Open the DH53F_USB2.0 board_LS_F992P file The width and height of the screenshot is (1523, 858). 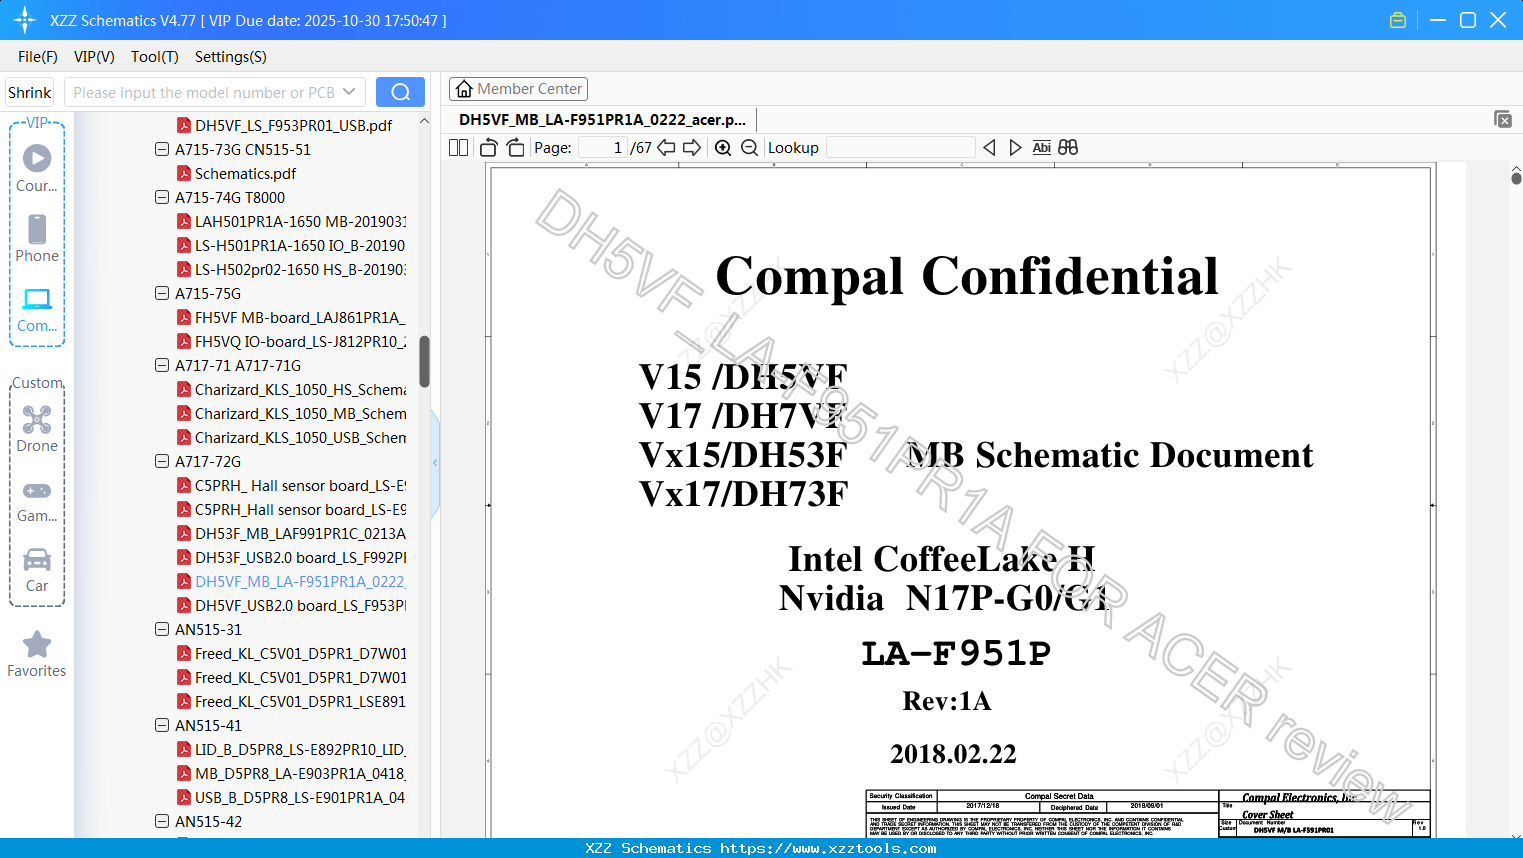click(x=300, y=557)
